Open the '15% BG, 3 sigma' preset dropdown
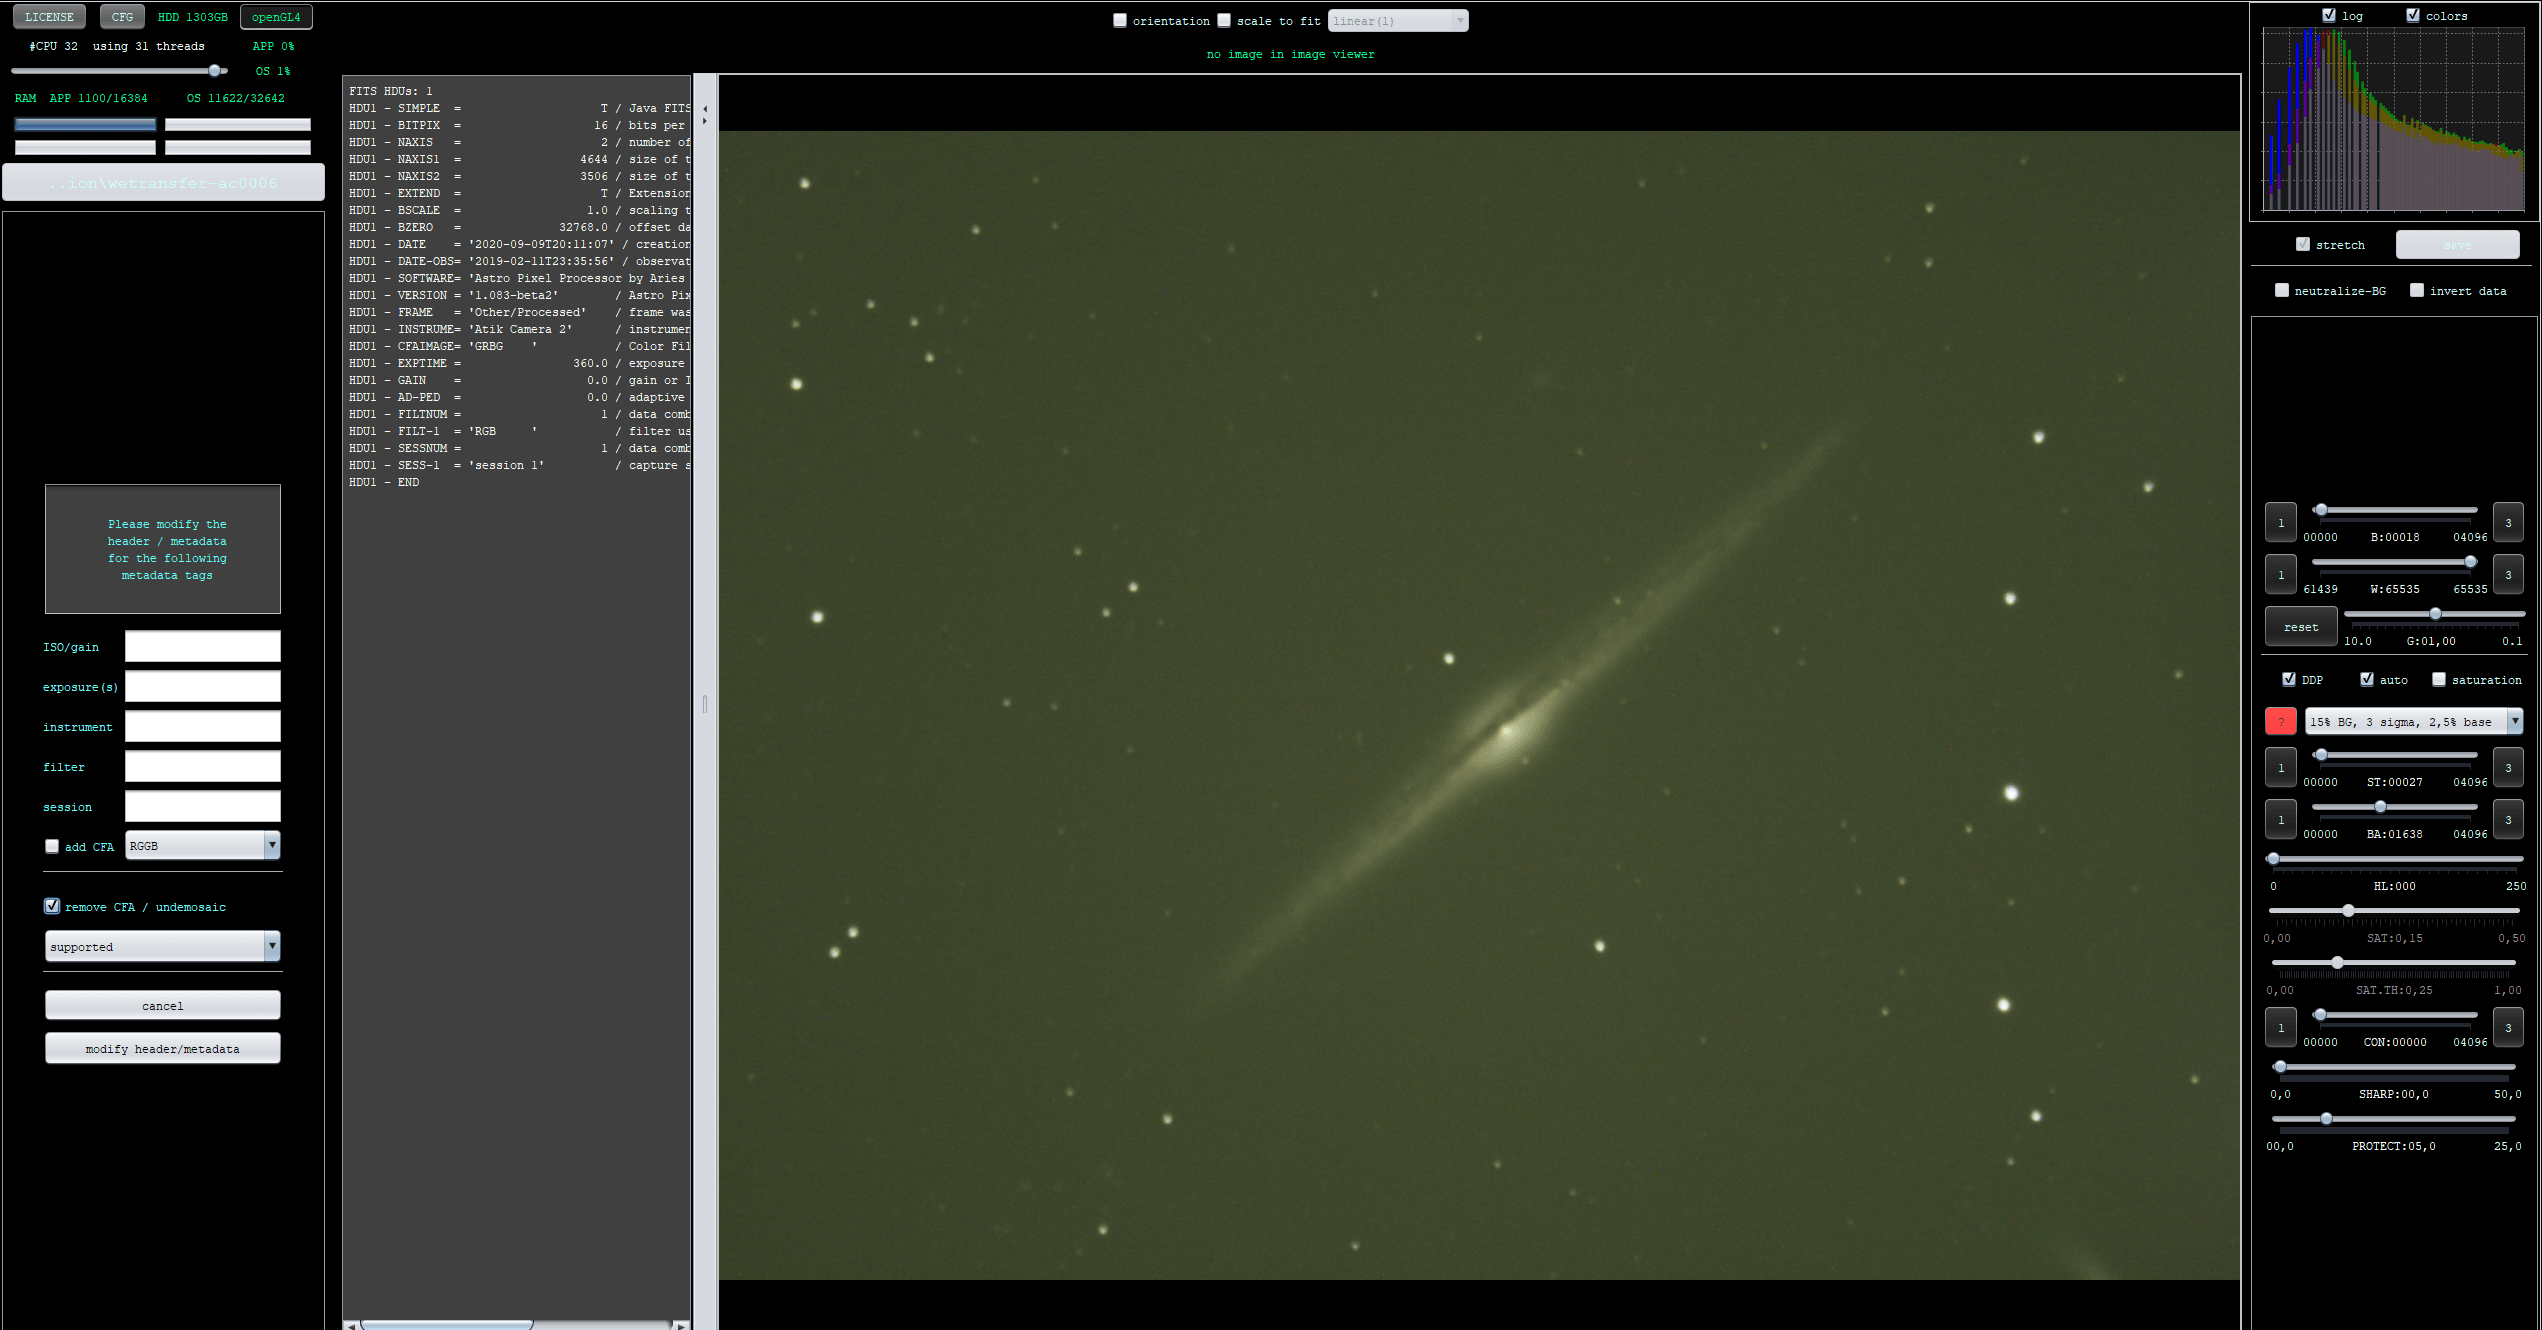2542x1330 pixels. pos(2514,721)
